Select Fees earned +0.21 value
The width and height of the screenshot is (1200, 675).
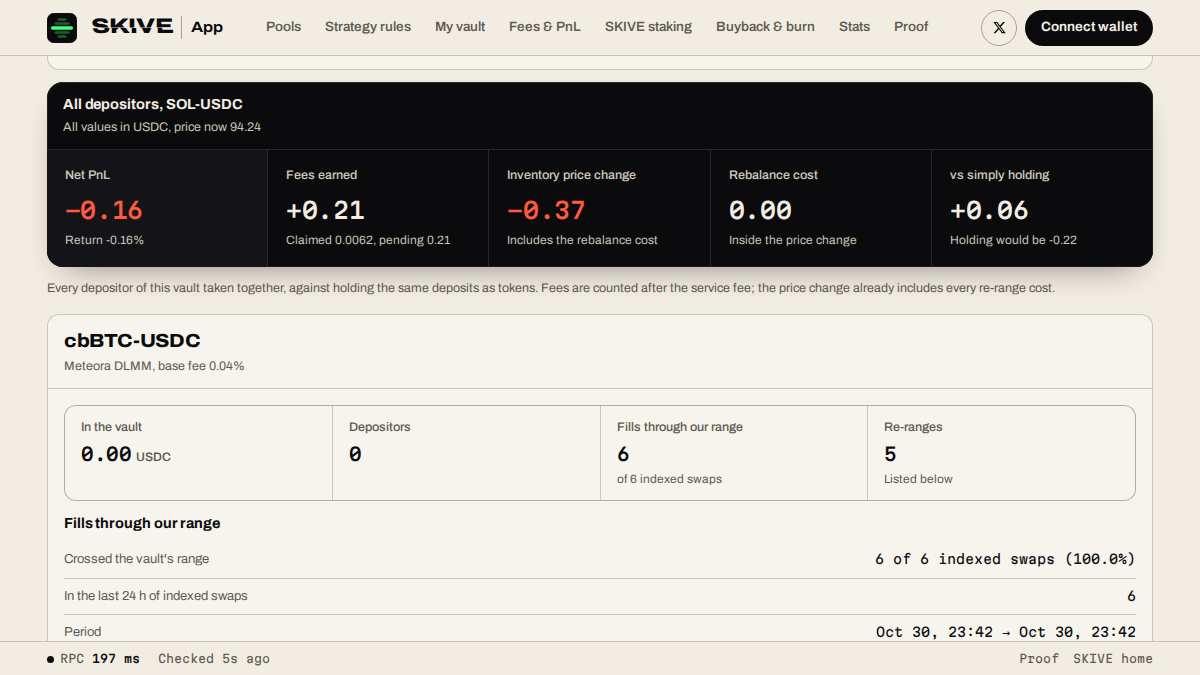325,210
